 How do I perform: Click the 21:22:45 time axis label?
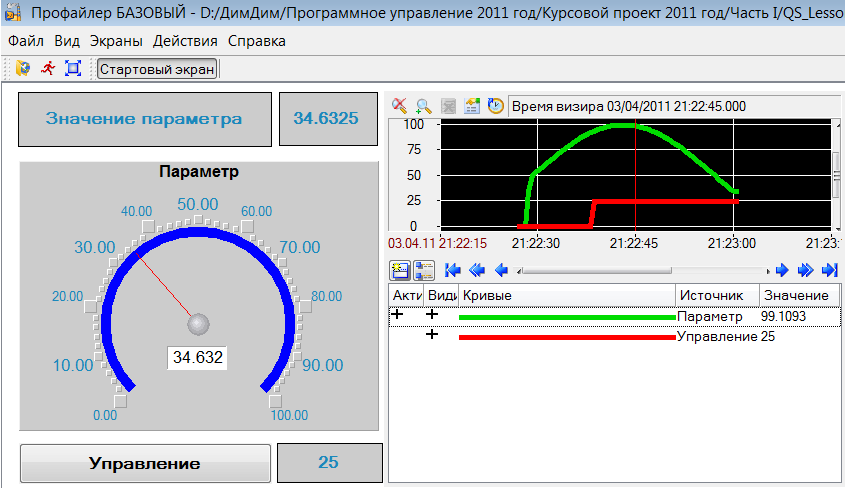(x=634, y=243)
